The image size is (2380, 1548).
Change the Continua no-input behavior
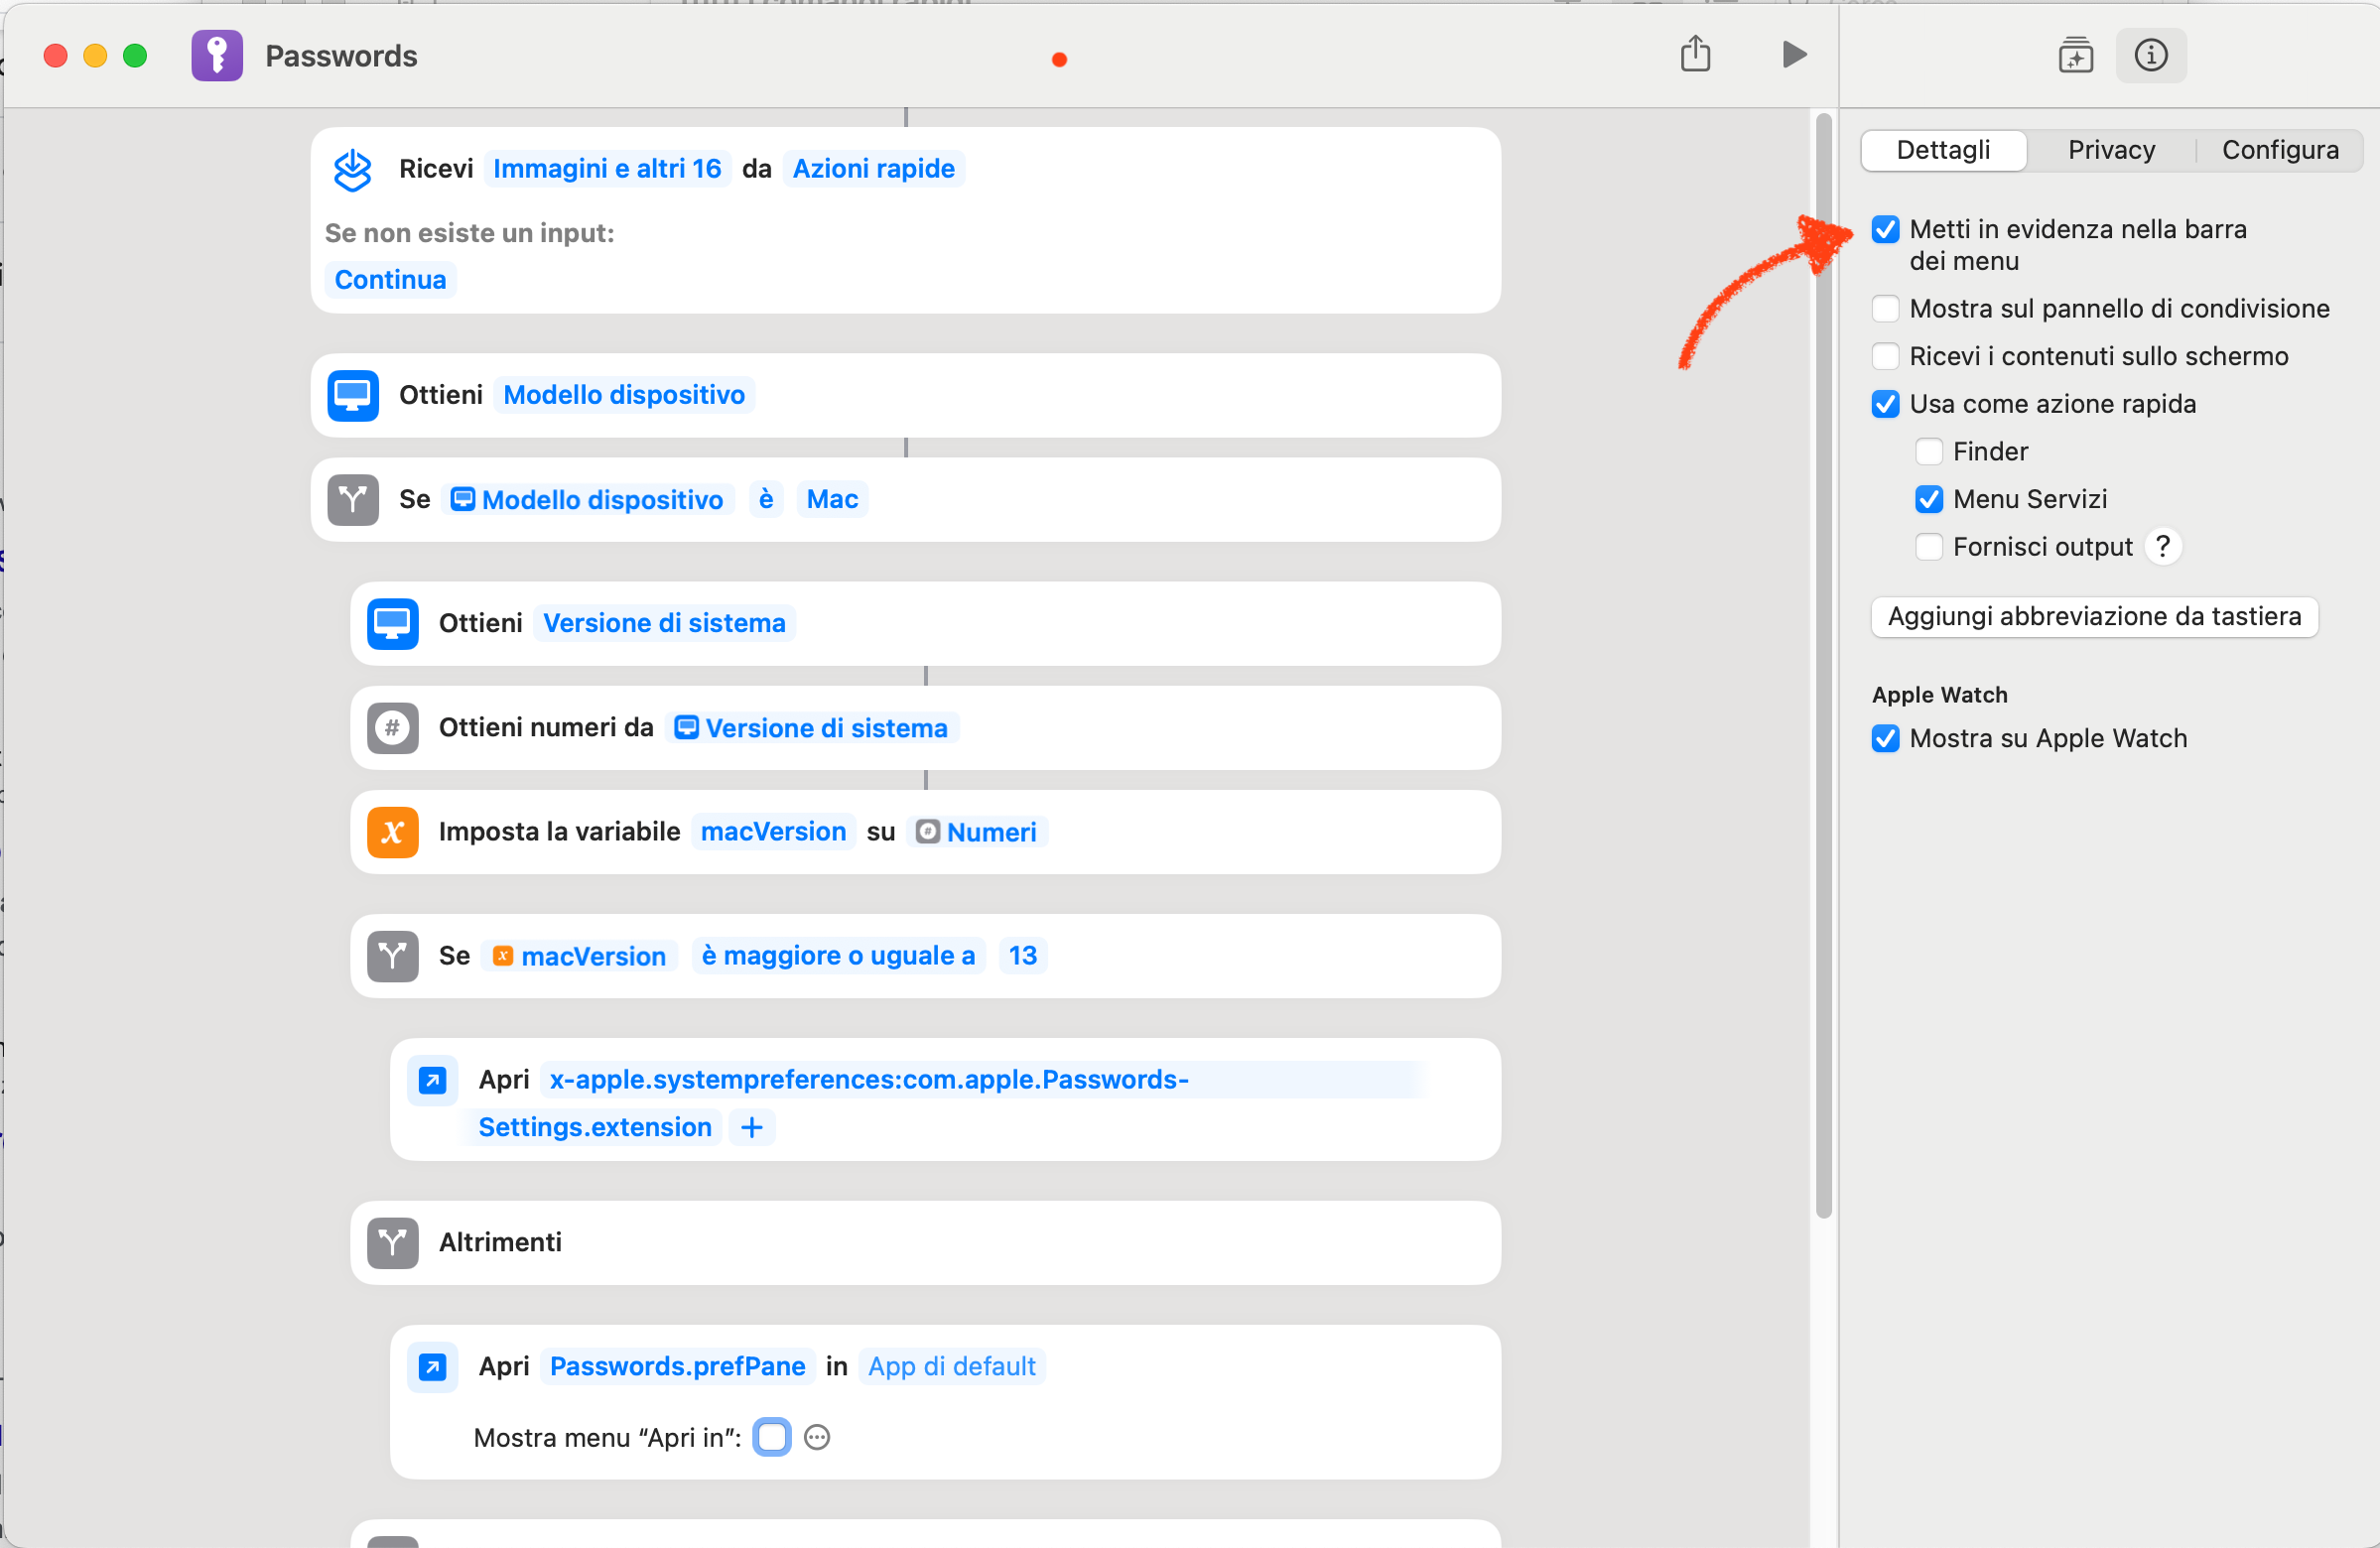[x=390, y=280]
